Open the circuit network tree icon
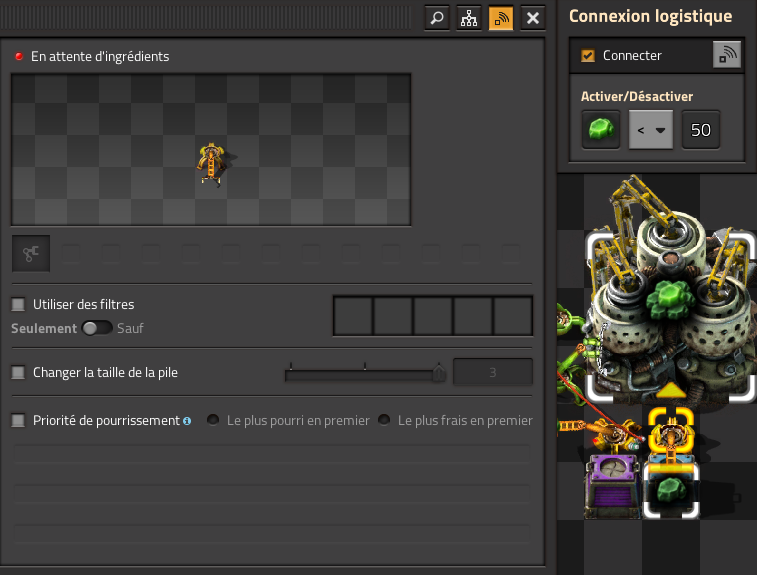The image size is (757, 575). 469,18
